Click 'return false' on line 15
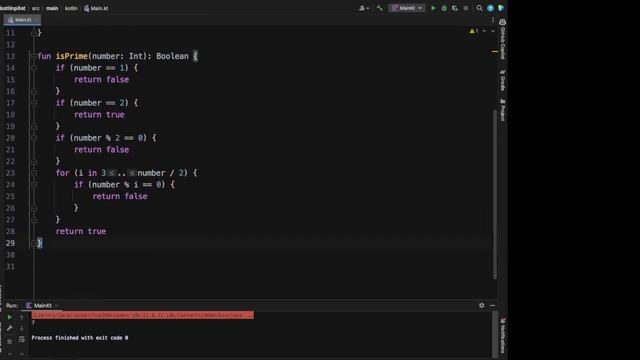The width and height of the screenshot is (640, 360). pos(101,80)
